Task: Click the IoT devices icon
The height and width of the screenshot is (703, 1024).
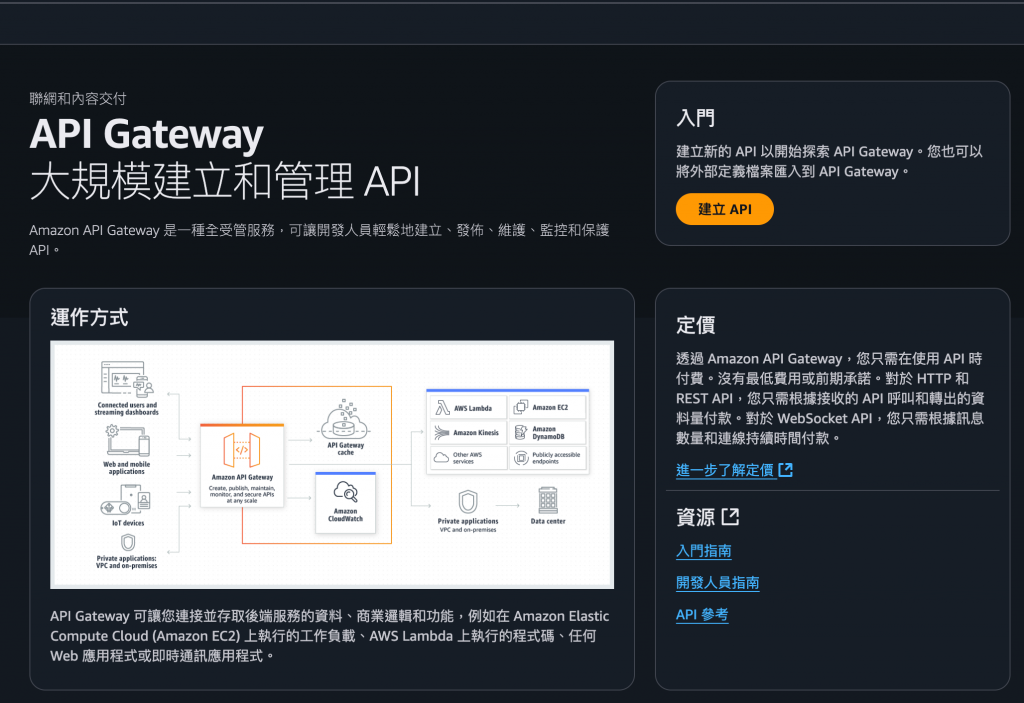Action: [127, 500]
